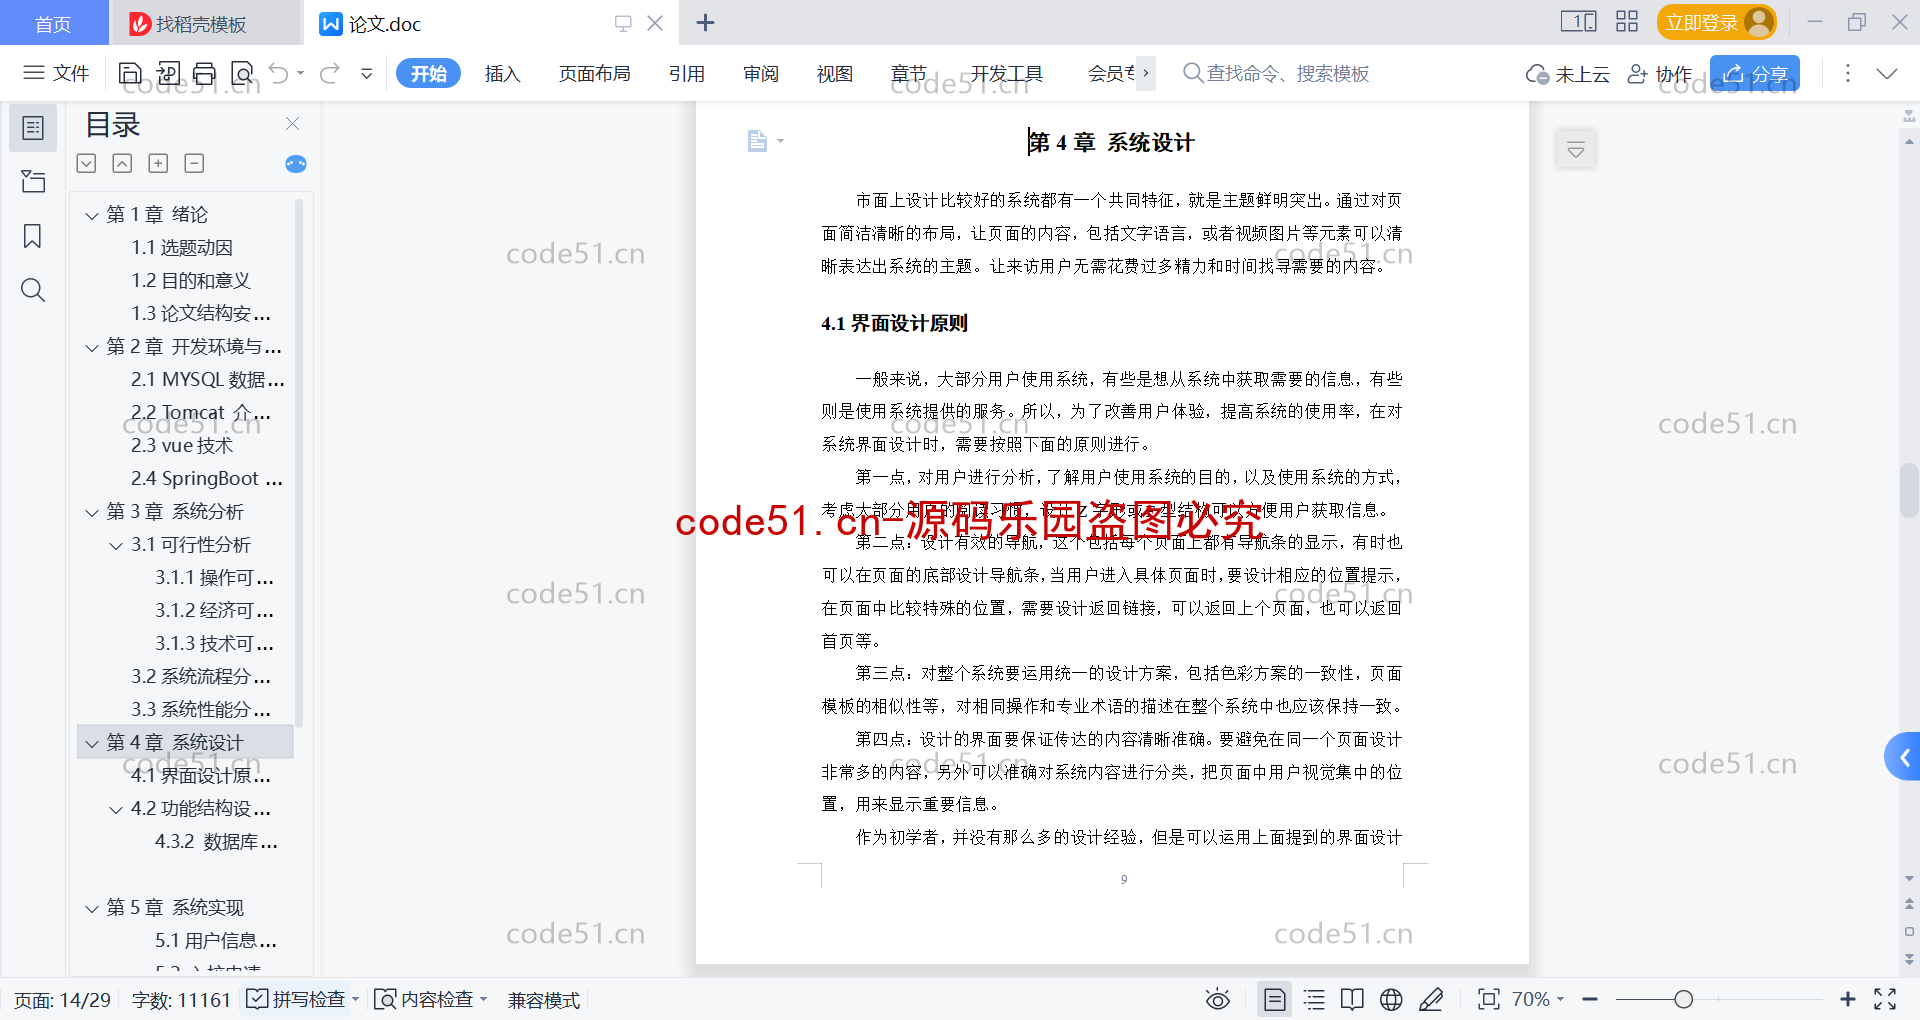Click the zoom slider handle
The width and height of the screenshot is (1920, 1020).
1684,999
